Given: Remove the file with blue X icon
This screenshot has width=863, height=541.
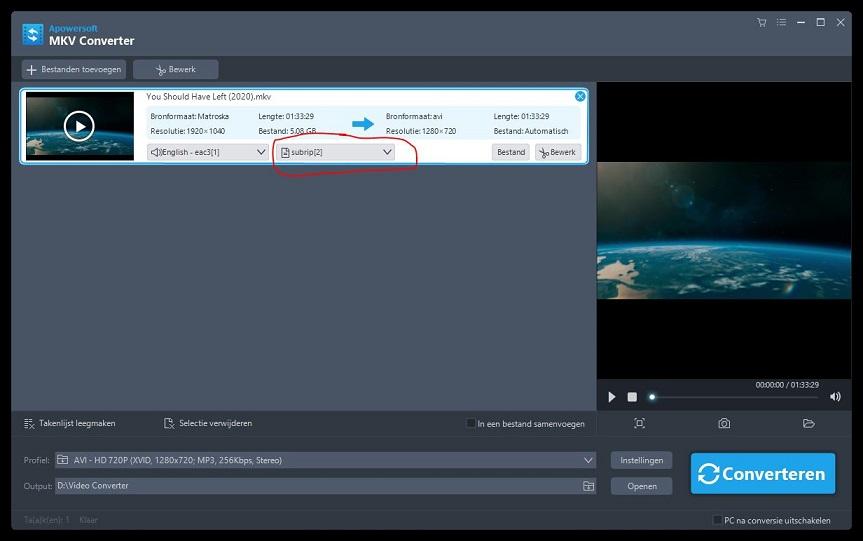Looking at the screenshot, I should [x=580, y=96].
